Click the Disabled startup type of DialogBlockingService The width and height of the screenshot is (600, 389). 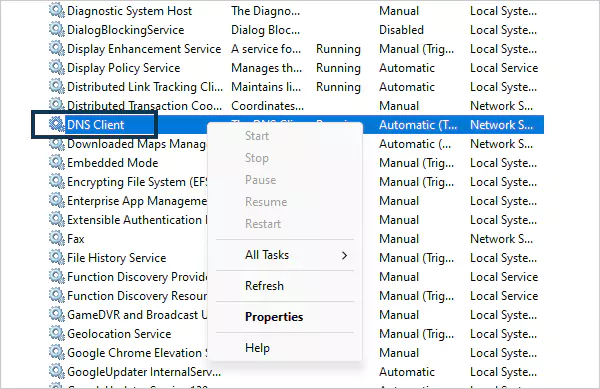(401, 30)
